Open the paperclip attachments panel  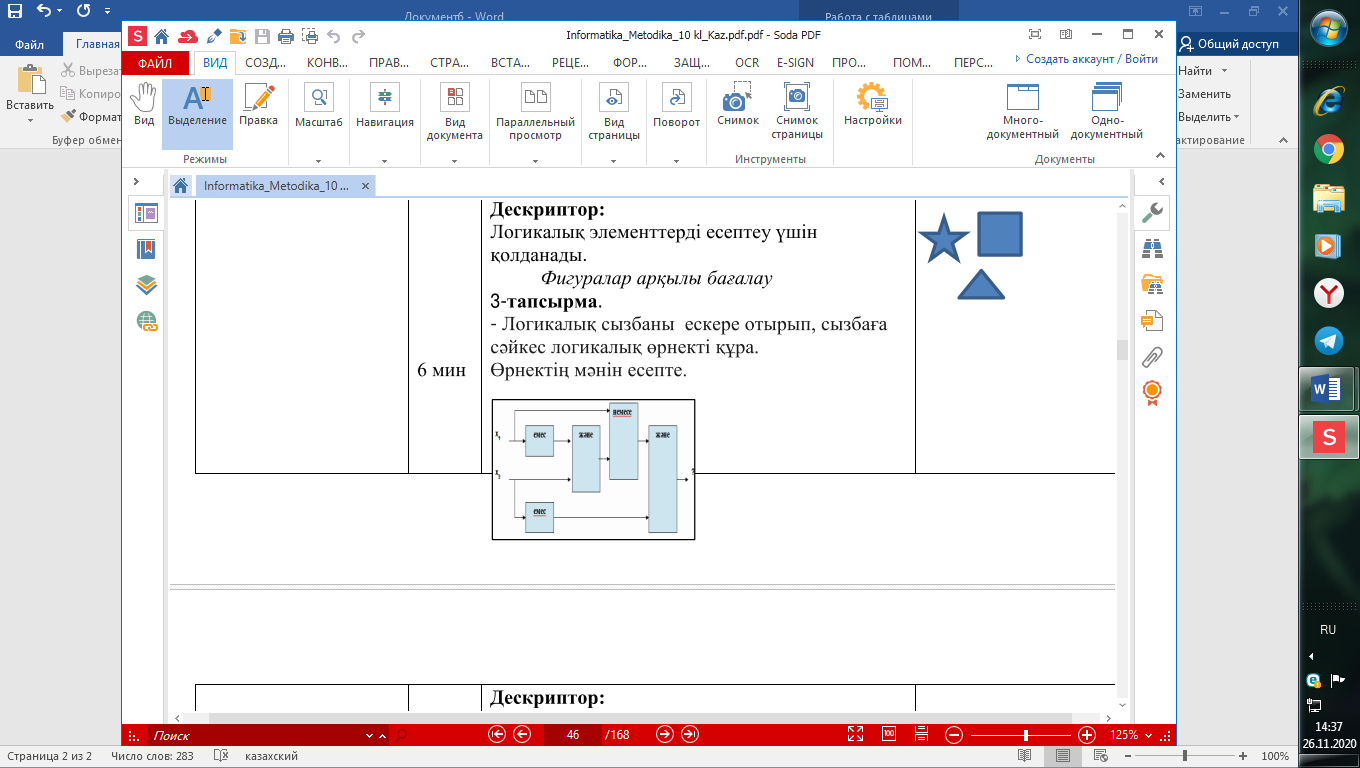point(1152,356)
